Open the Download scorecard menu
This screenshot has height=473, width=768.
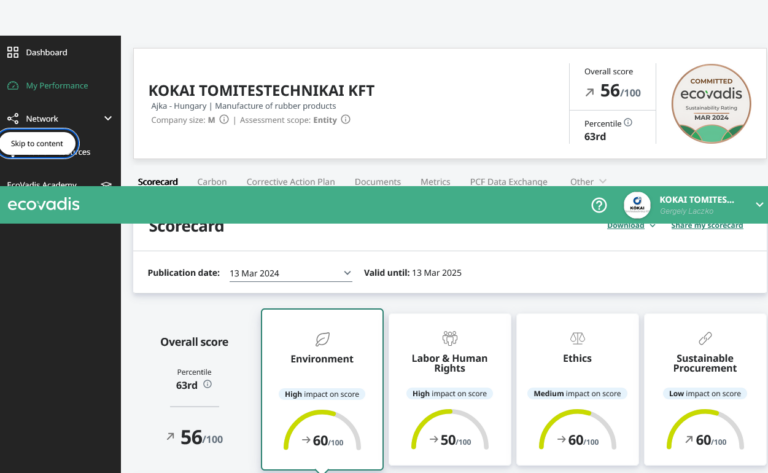pos(631,226)
